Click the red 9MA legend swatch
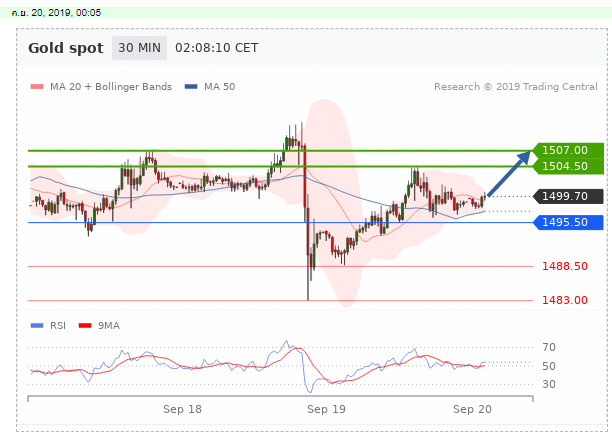Screen dimensions: 612x442 (85, 326)
